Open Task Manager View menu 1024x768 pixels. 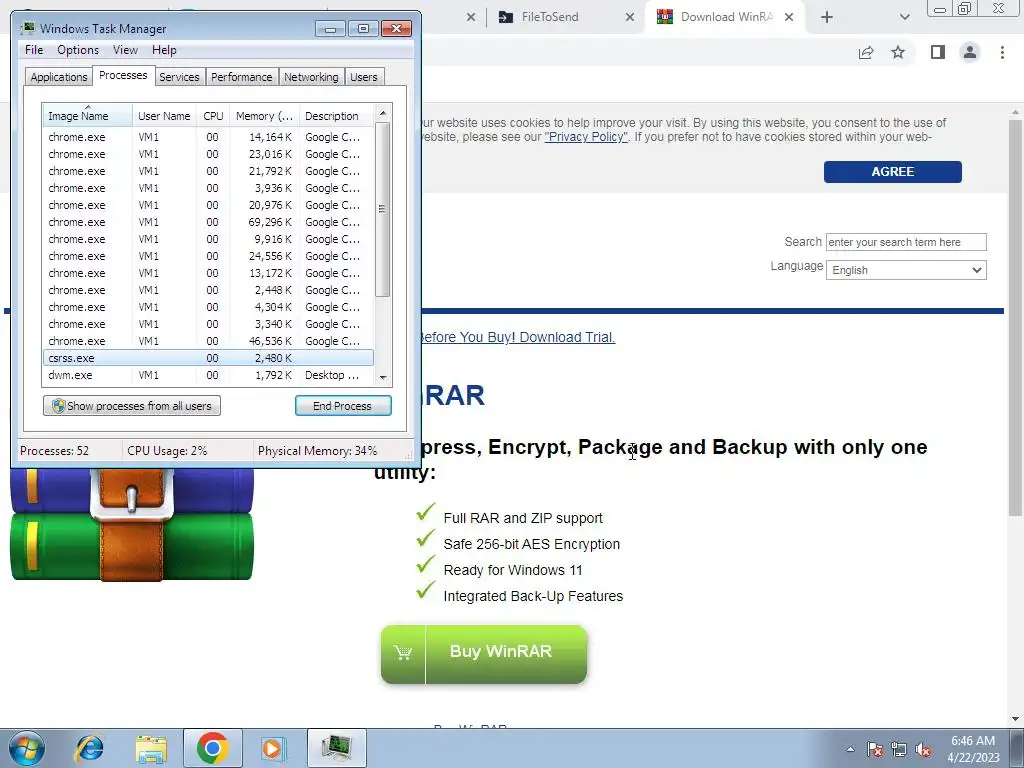coord(125,50)
